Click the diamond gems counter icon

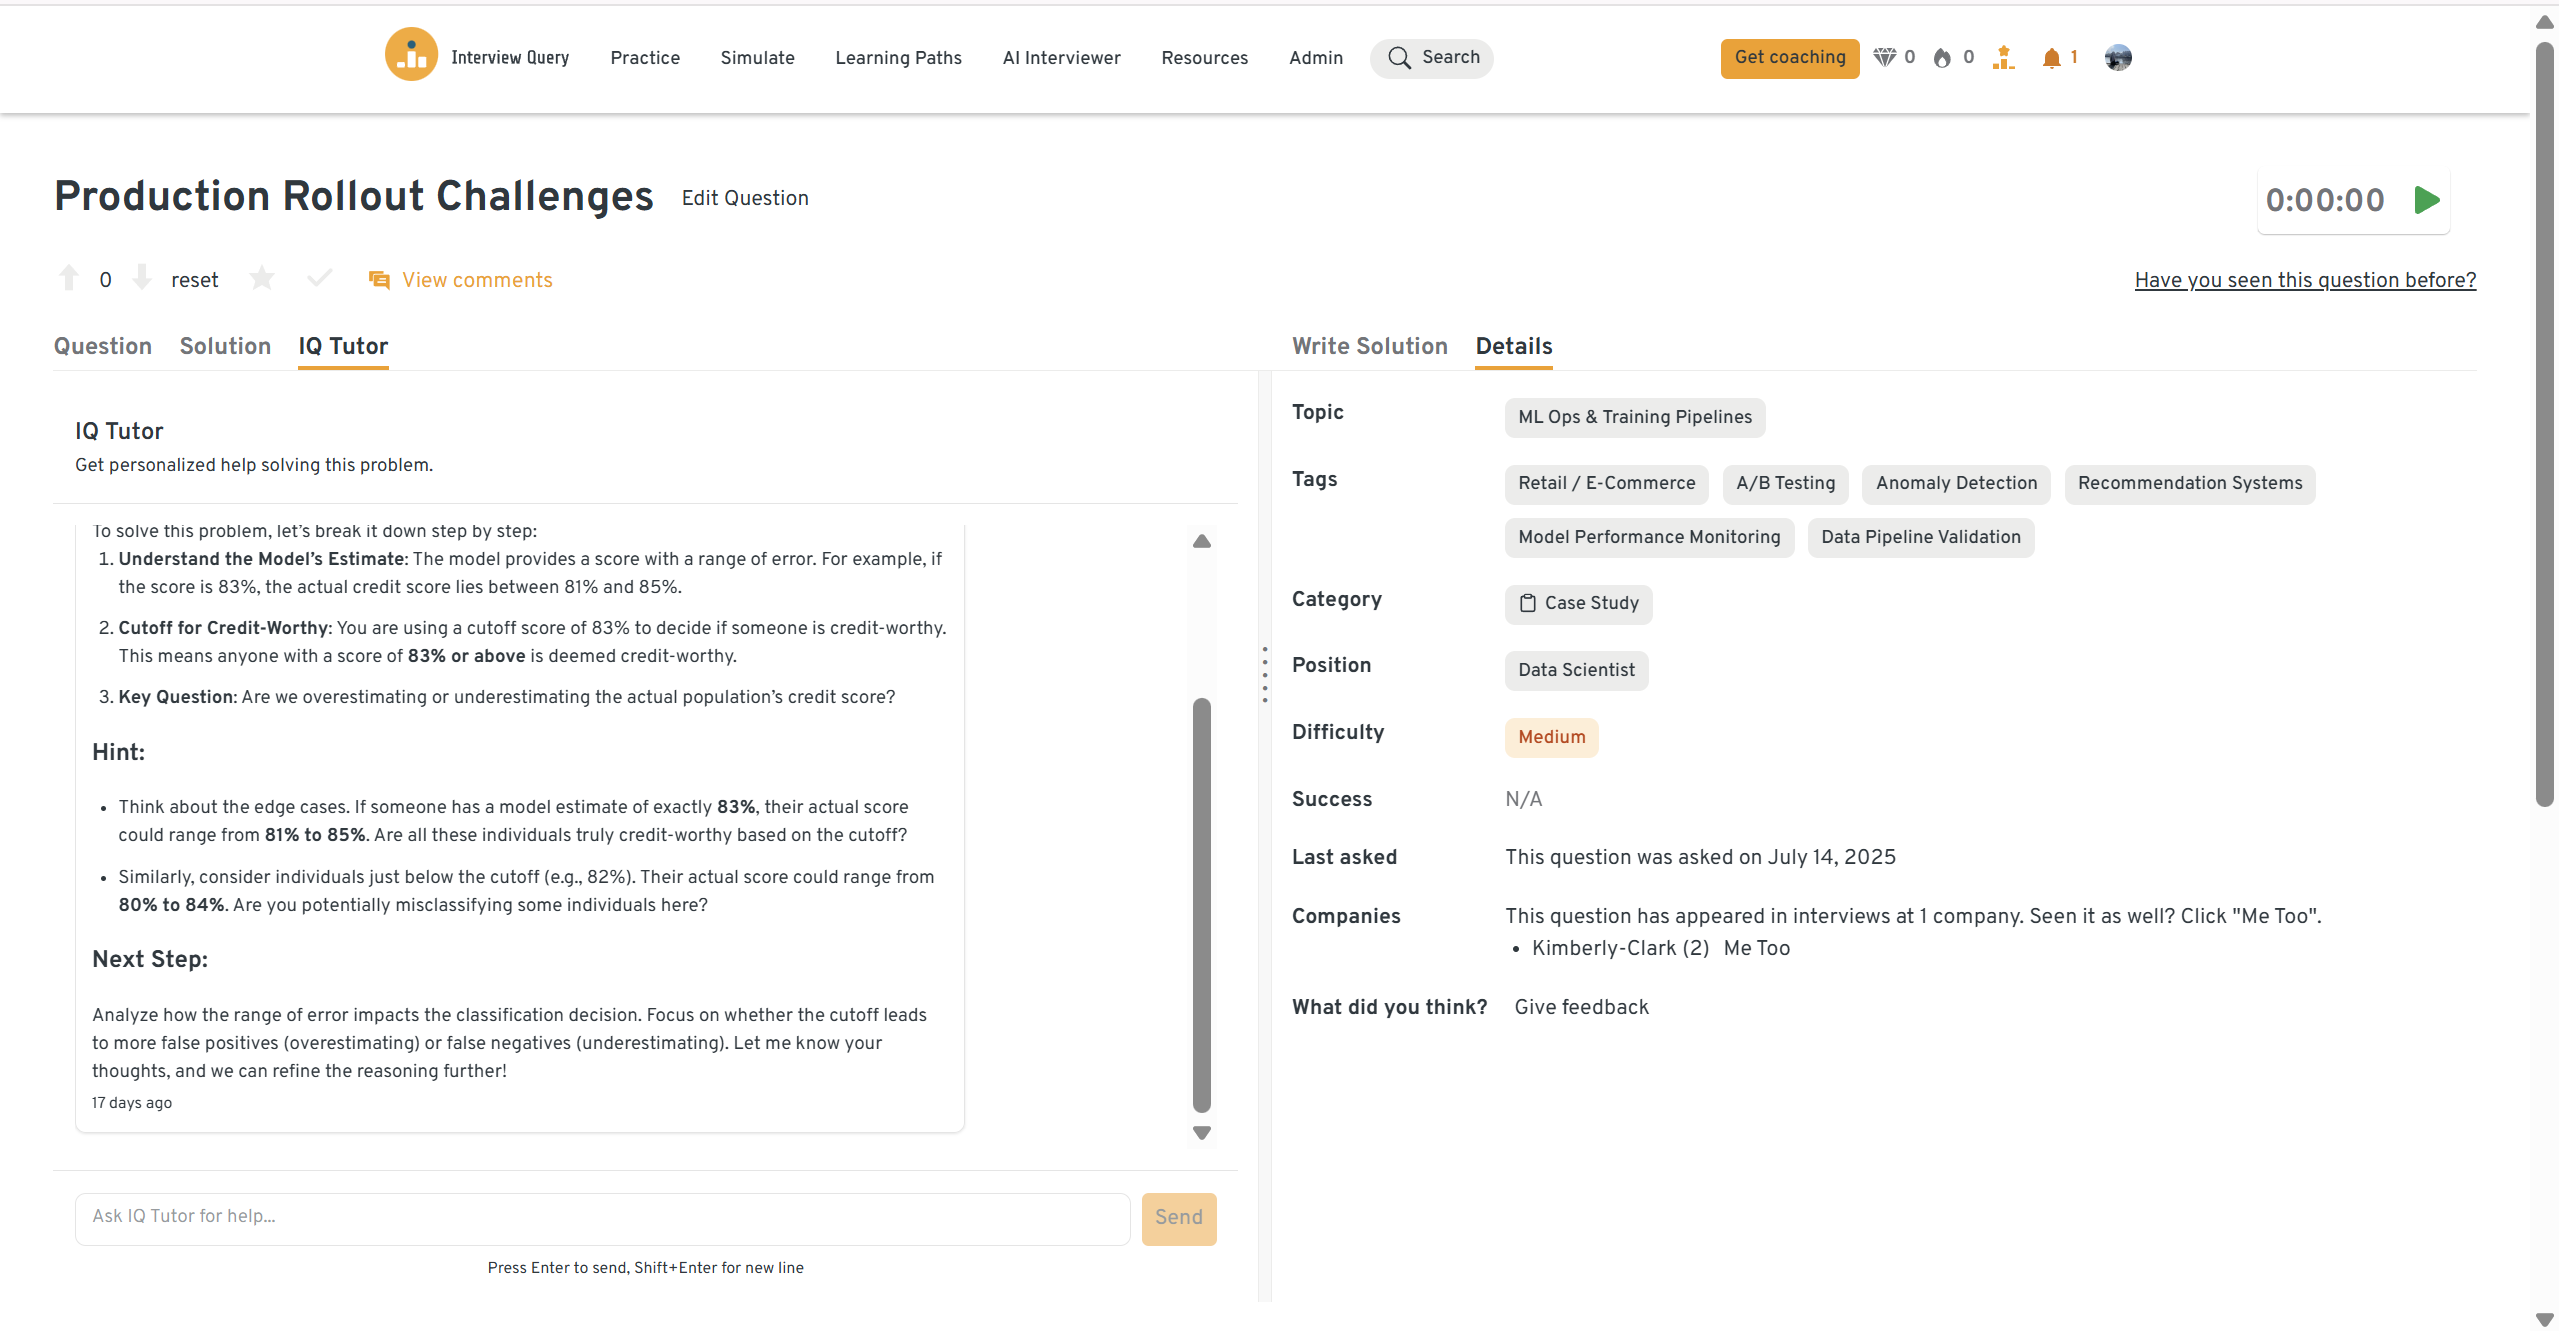click(x=1884, y=58)
